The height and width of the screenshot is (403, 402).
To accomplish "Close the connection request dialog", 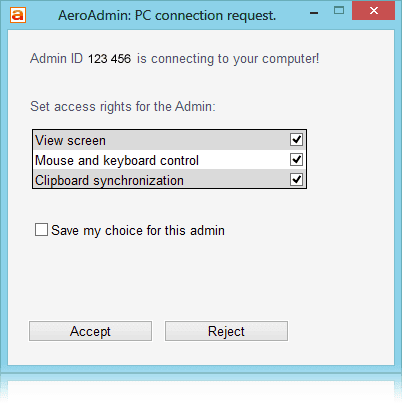I will coord(373,11).
